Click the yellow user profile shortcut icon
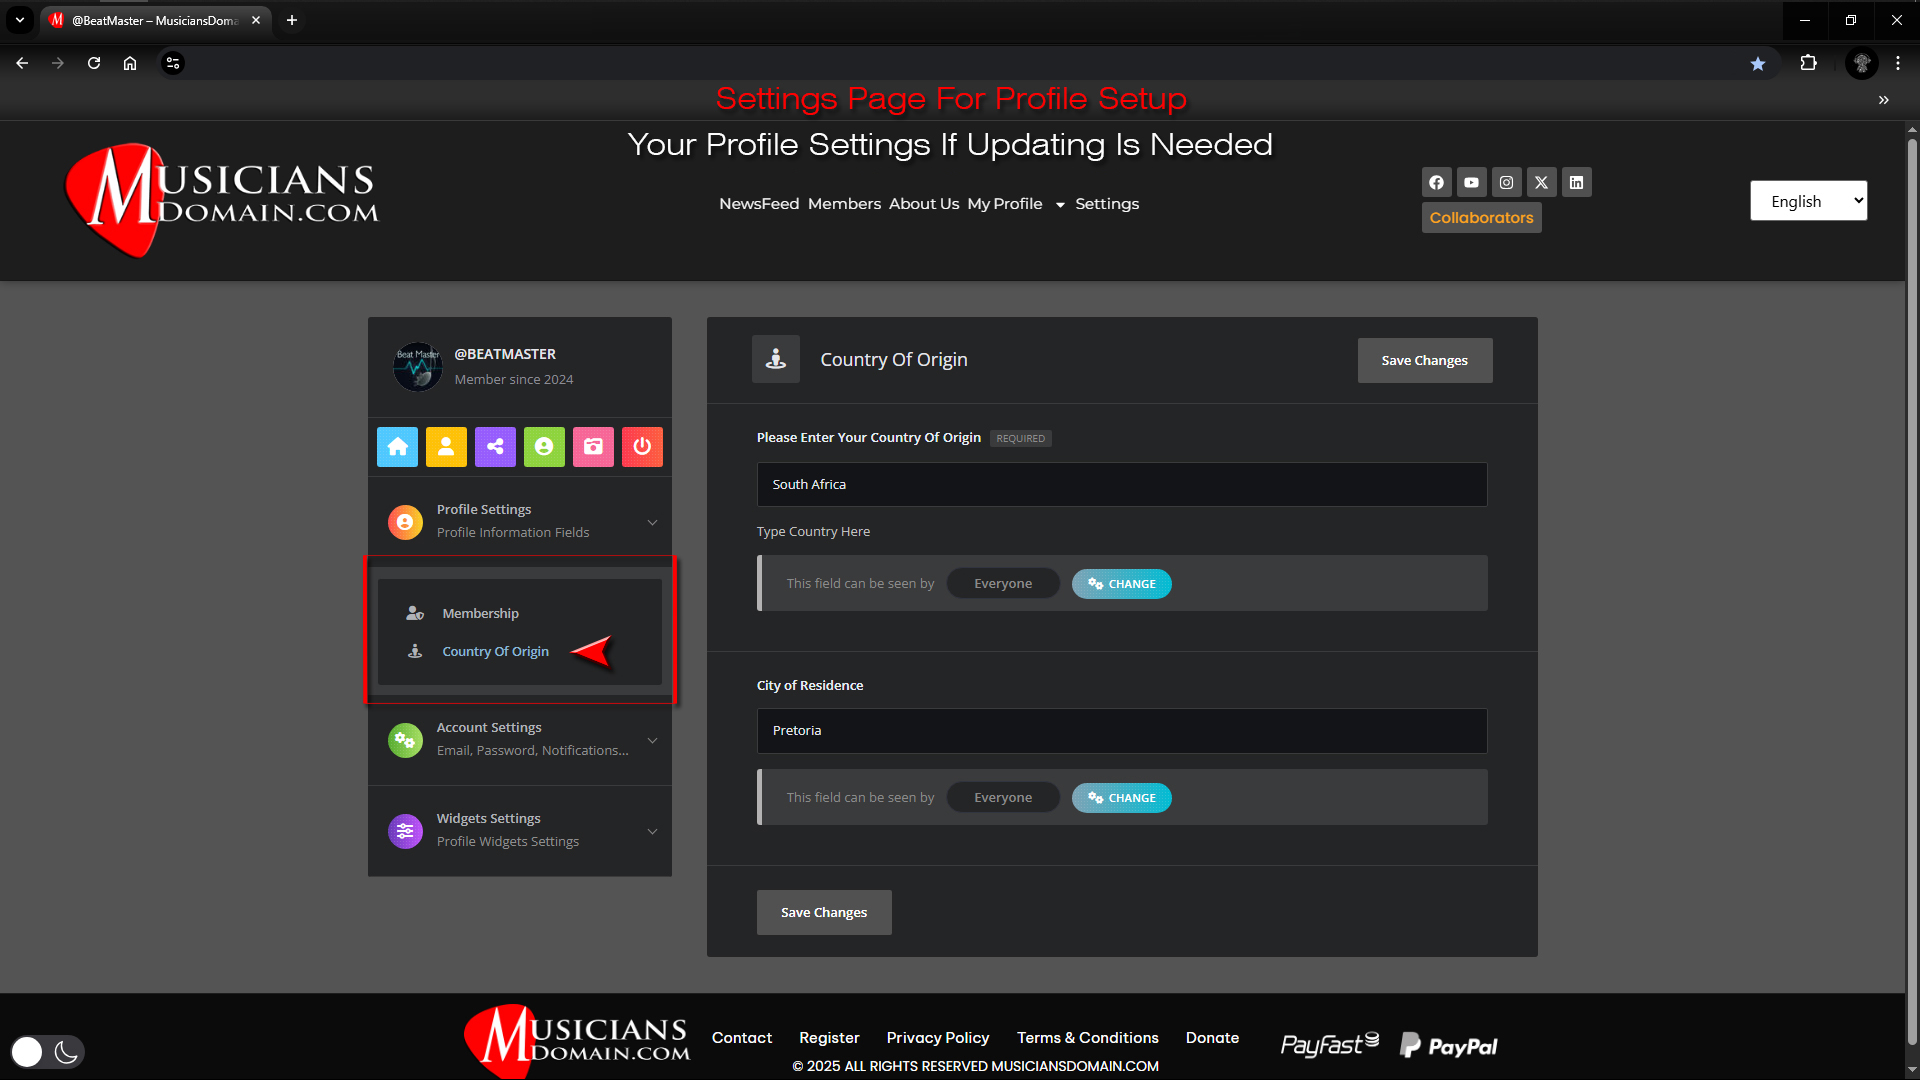The image size is (1920, 1080). (x=446, y=447)
